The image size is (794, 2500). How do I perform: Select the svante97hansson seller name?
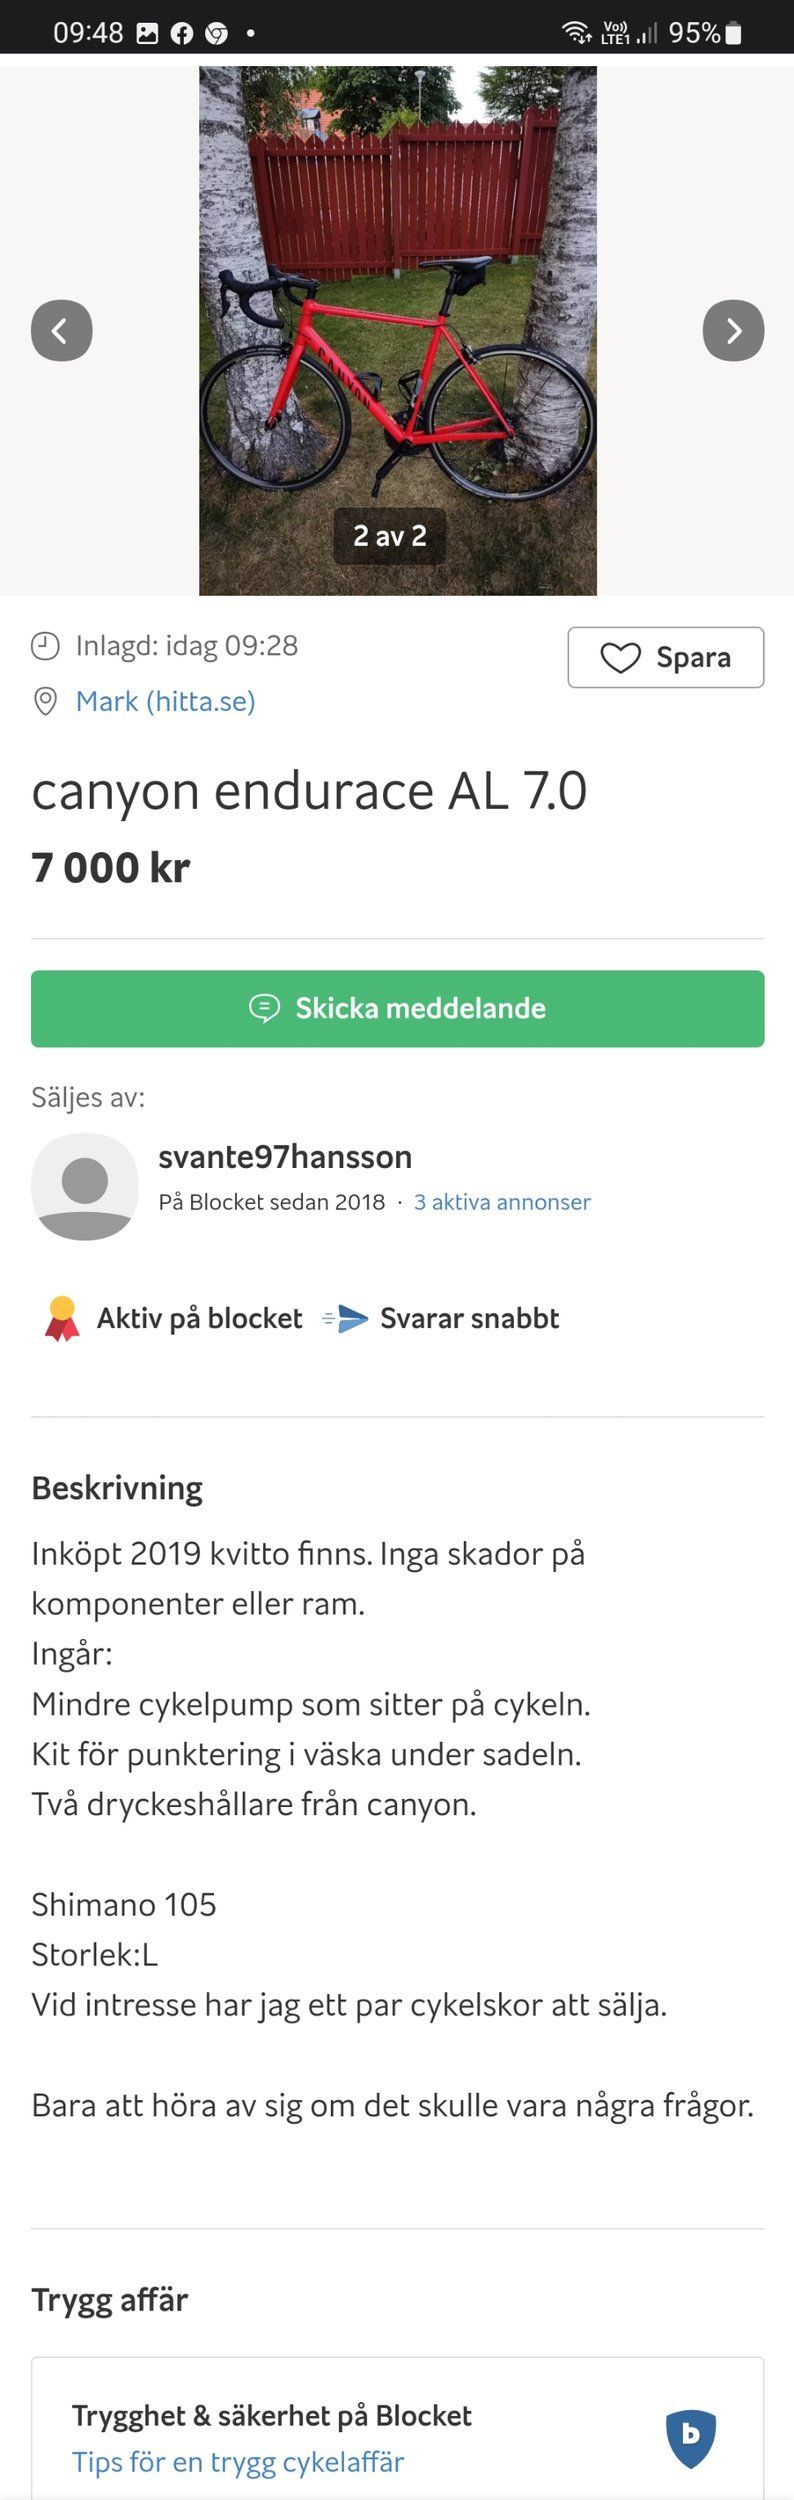click(285, 1157)
